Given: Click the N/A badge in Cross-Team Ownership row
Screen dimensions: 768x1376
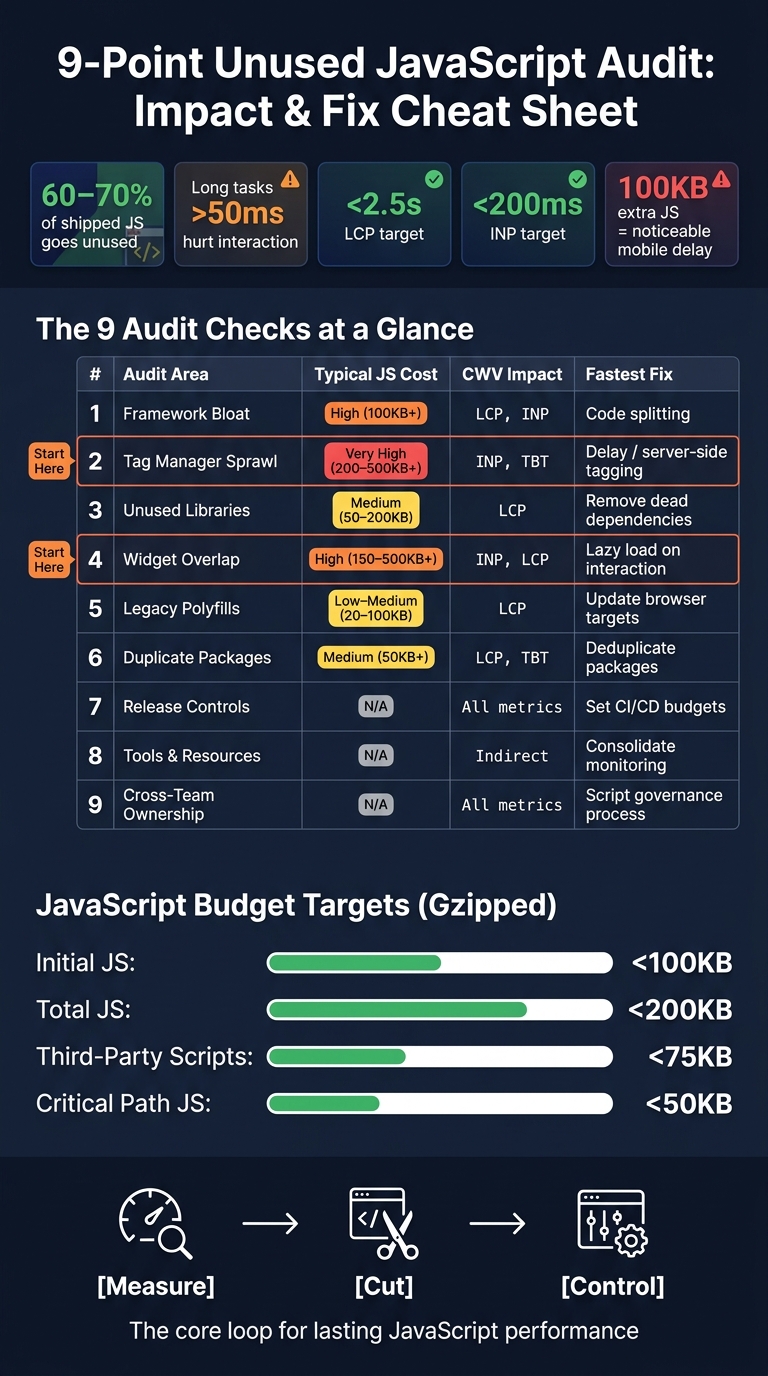Looking at the screenshot, I should [376, 804].
